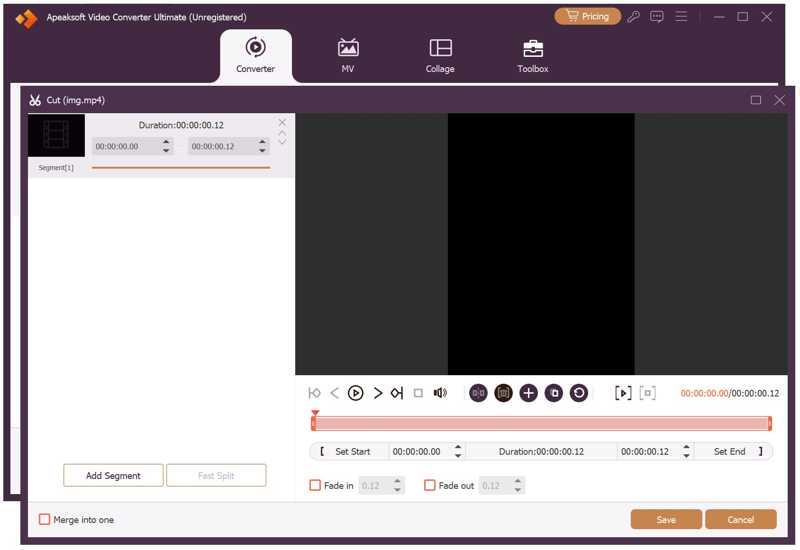
Task: Click the grayed bracket stop icon
Action: click(647, 393)
